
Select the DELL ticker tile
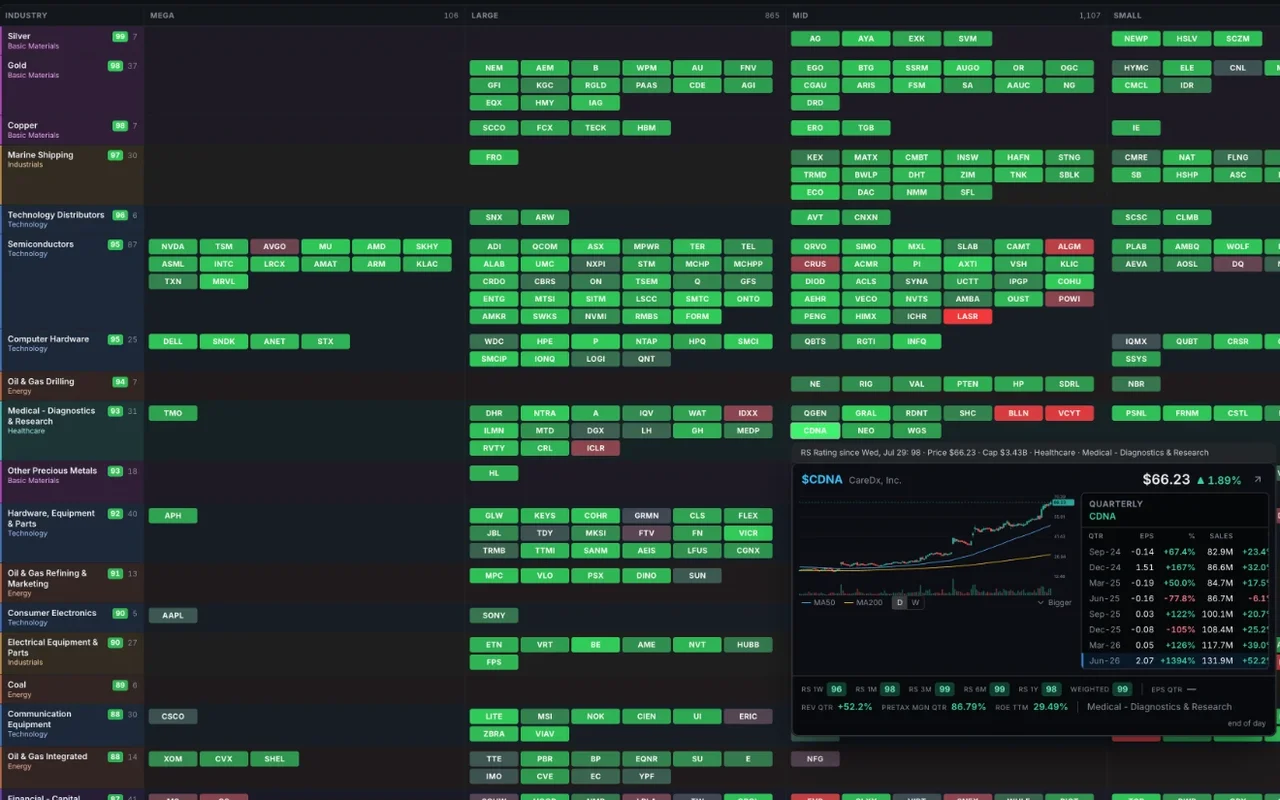pyautogui.click(x=173, y=342)
